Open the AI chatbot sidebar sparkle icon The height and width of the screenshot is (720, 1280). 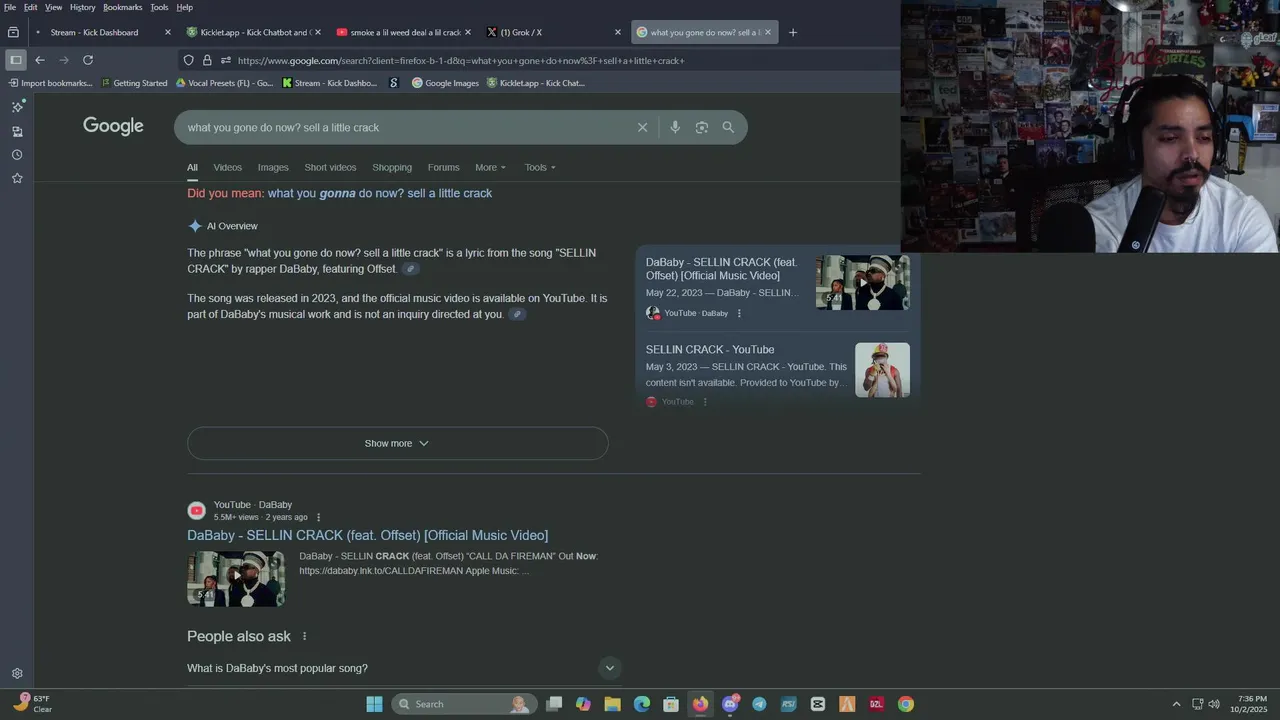click(x=17, y=106)
